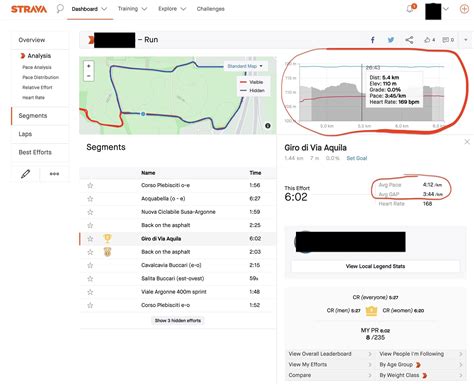Screen dimensions: 474x384
Task: Select the Segments sidebar tab
Action: click(33, 116)
